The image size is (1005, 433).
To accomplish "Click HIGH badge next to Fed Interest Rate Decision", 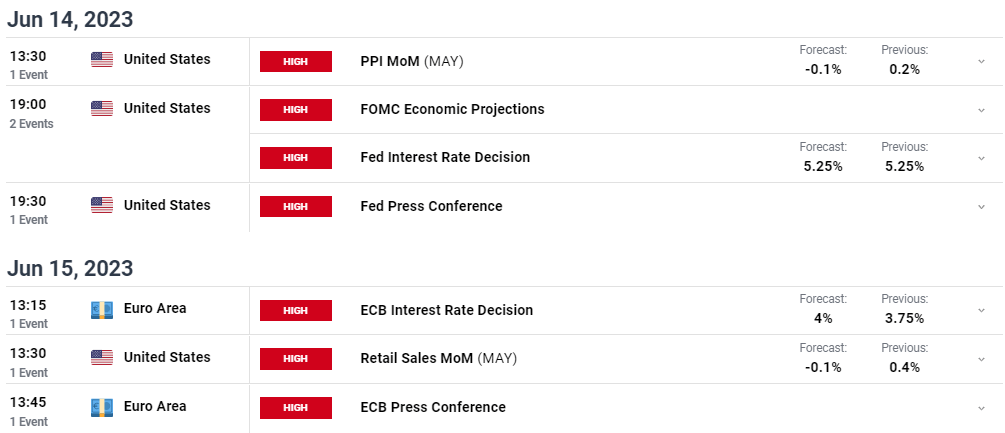I will click(x=295, y=158).
